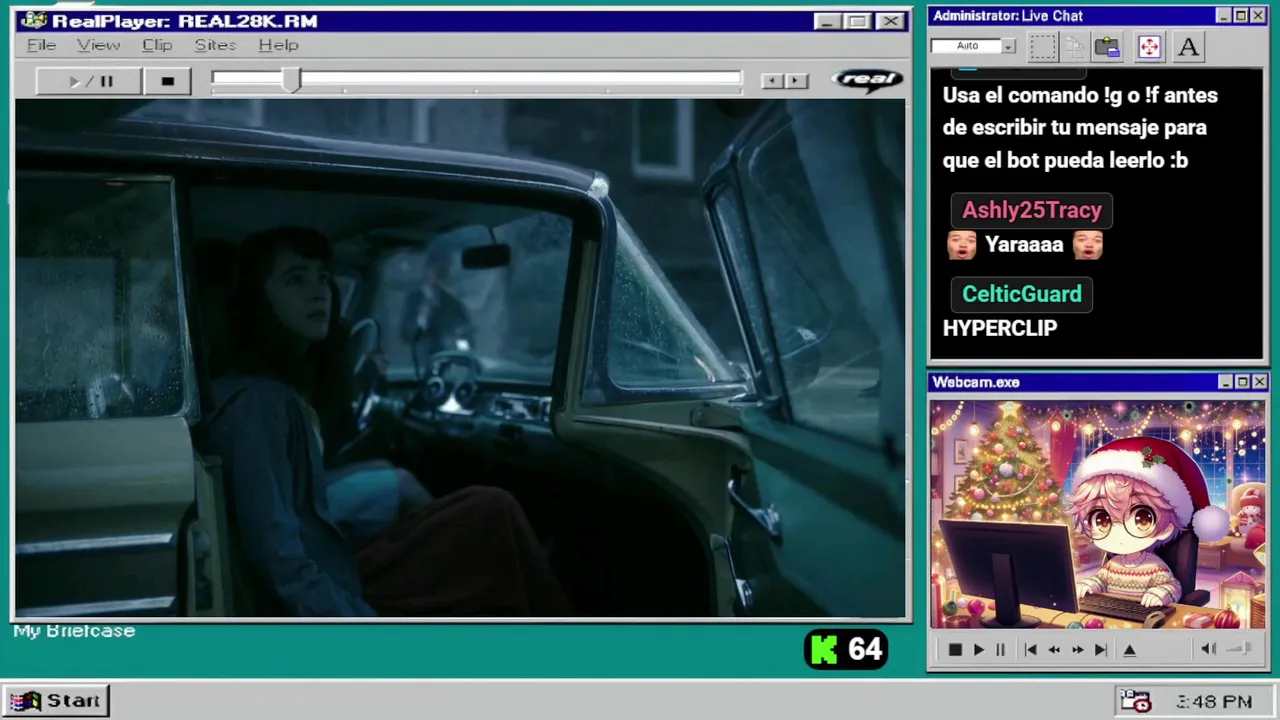
Task: Open the Help menu in RealPlayer
Action: pos(278,45)
